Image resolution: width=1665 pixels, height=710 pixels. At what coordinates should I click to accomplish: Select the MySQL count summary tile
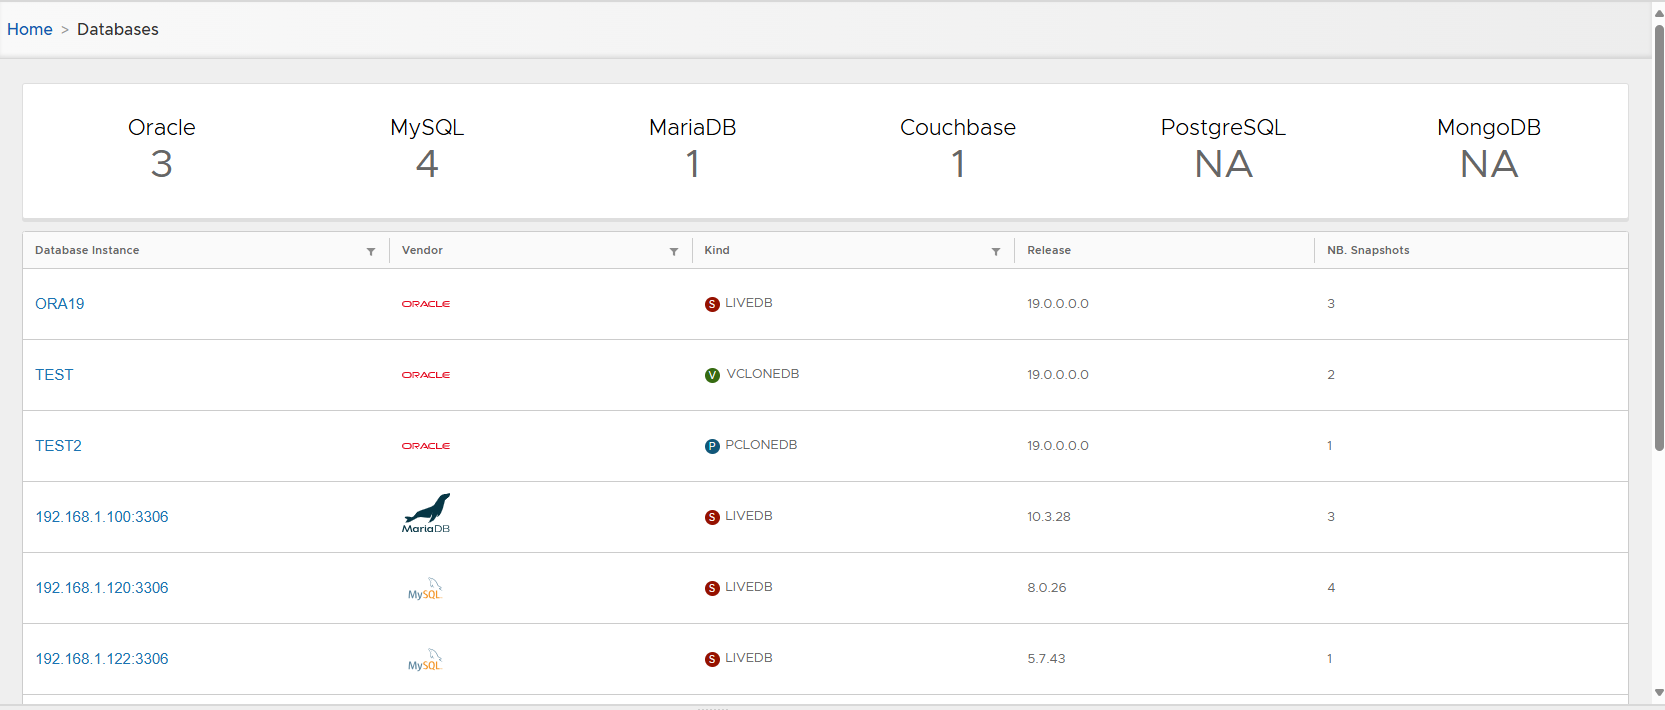[427, 148]
